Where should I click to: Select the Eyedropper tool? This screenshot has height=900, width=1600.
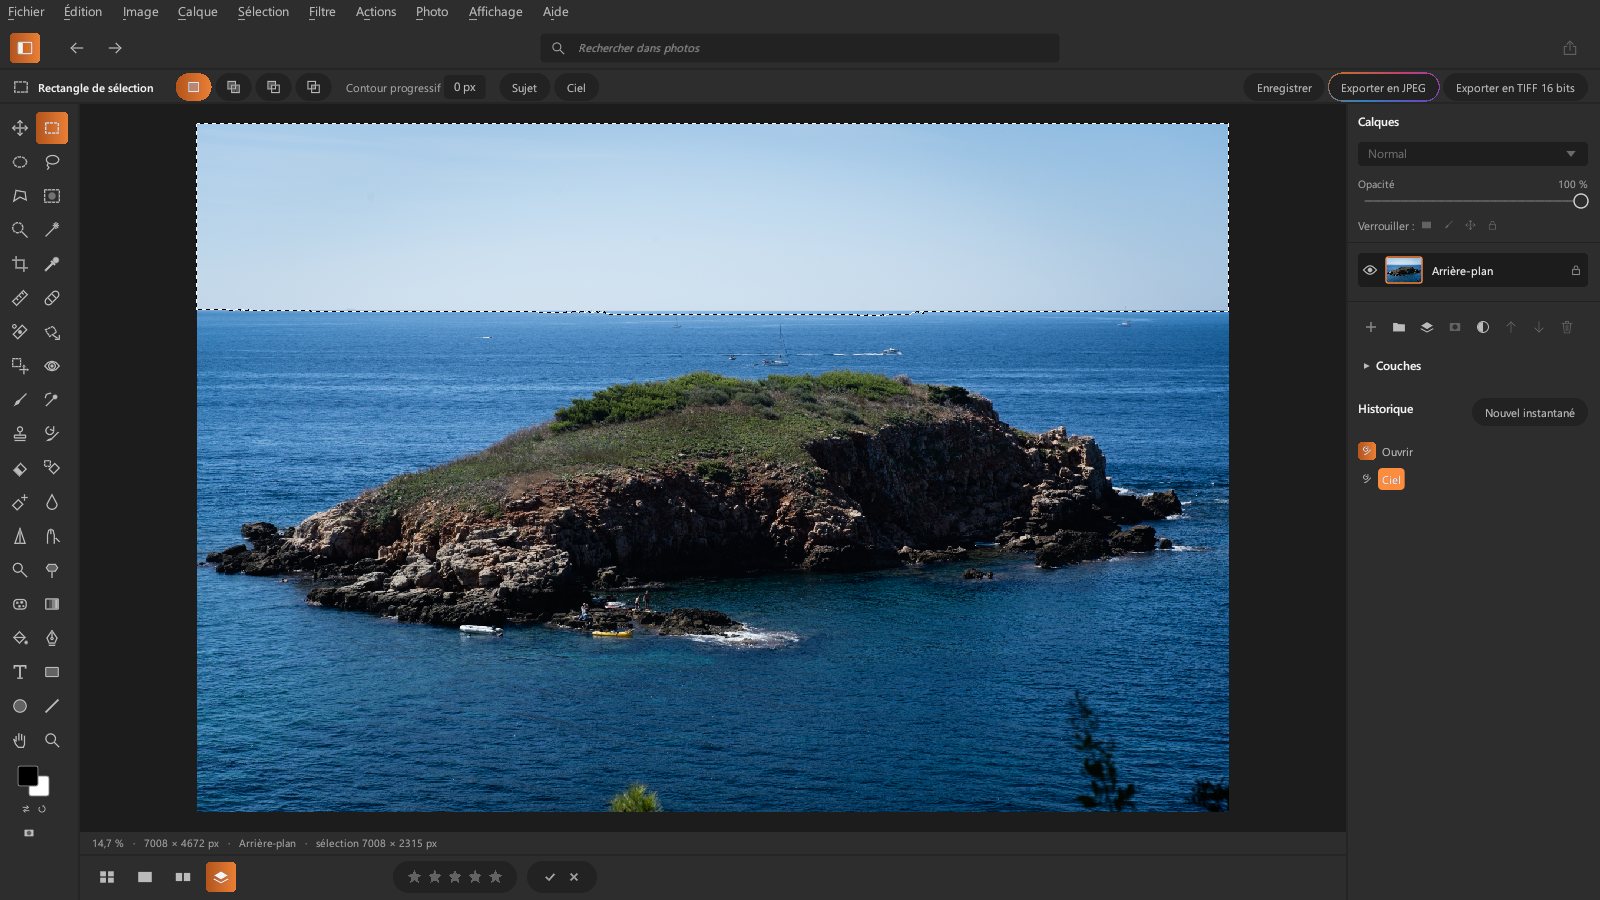click(52, 264)
